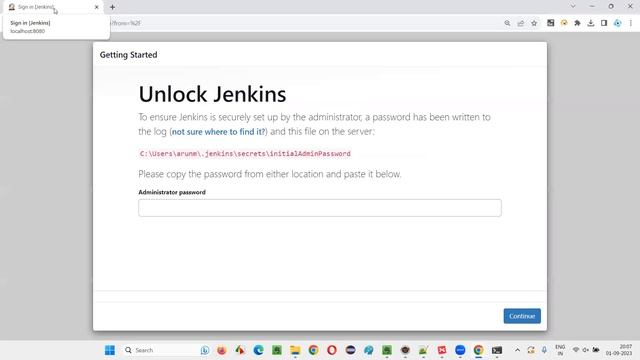Open the Windows Start menu
Viewport: 640px width, 360px height.
[x=110, y=350]
